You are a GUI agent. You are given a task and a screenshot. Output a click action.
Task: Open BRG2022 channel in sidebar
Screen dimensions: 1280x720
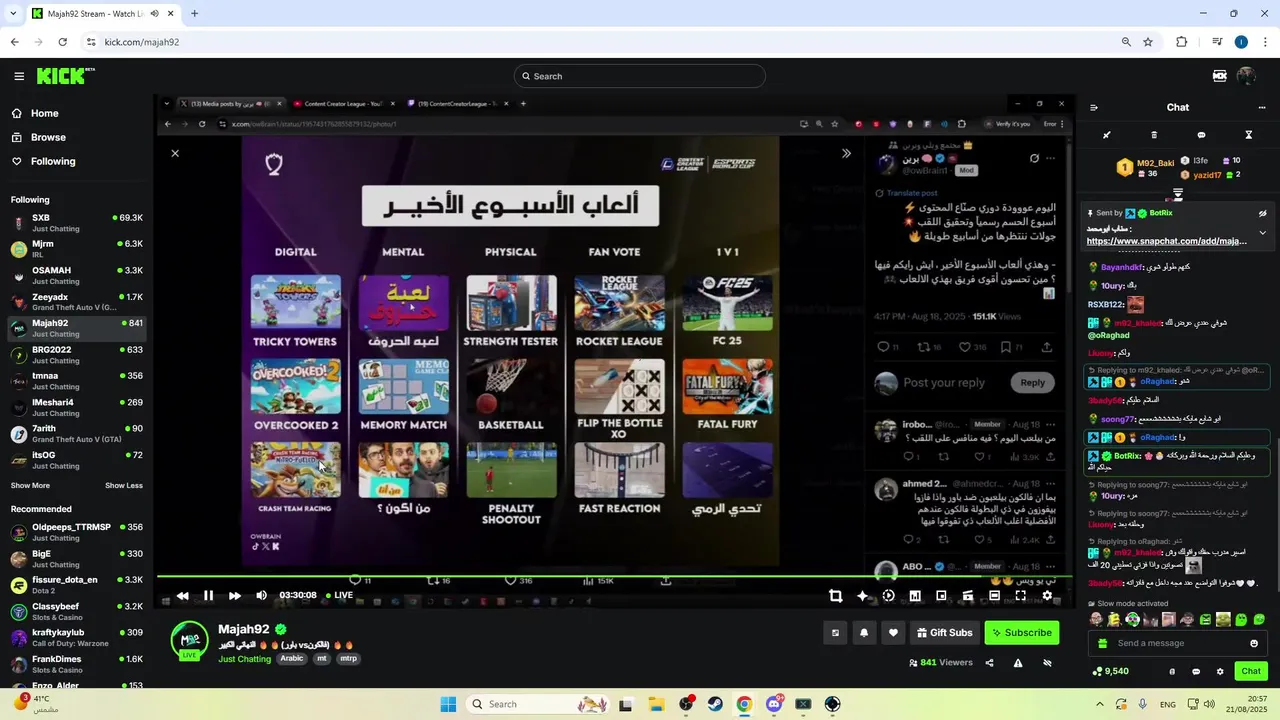coord(77,355)
